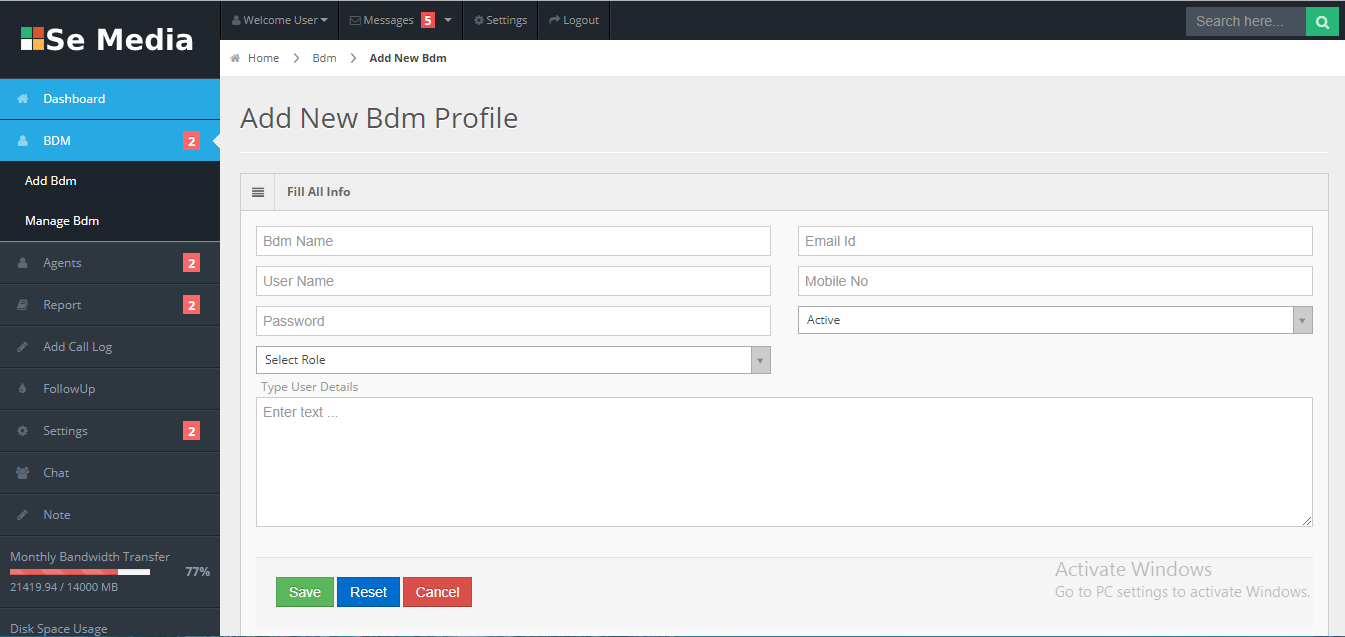Click the Monthly Bandwidth Transfer progress bar
Viewport: 1345px width, 637px height.
tap(80, 572)
